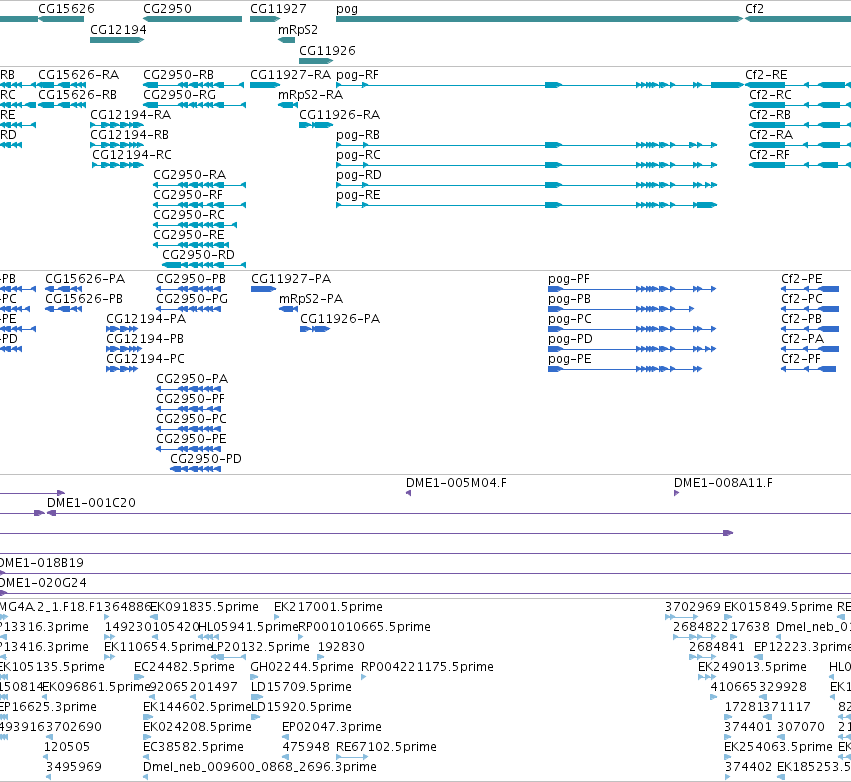Image resolution: width=851 pixels, height=782 pixels.
Task: Open the CG11927 gene label
Action: 278,9
